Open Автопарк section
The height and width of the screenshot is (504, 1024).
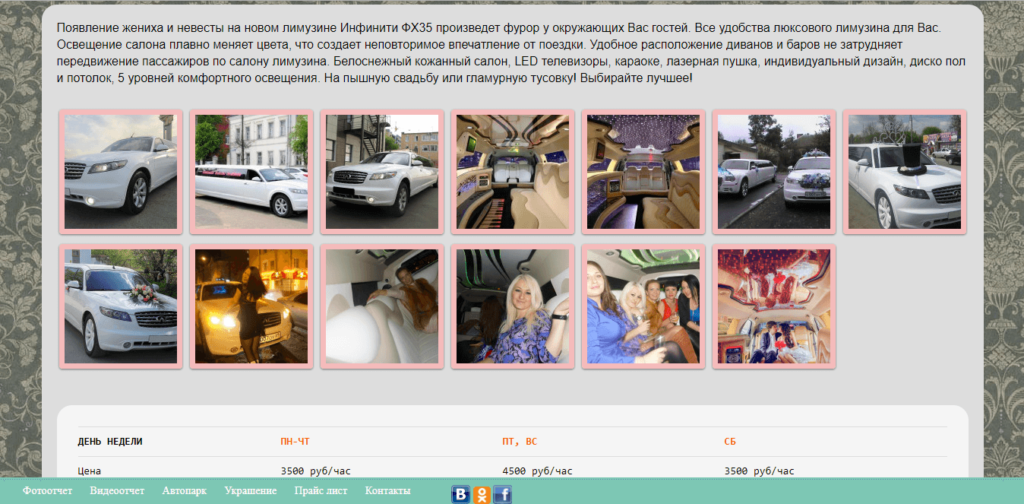click(185, 491)
